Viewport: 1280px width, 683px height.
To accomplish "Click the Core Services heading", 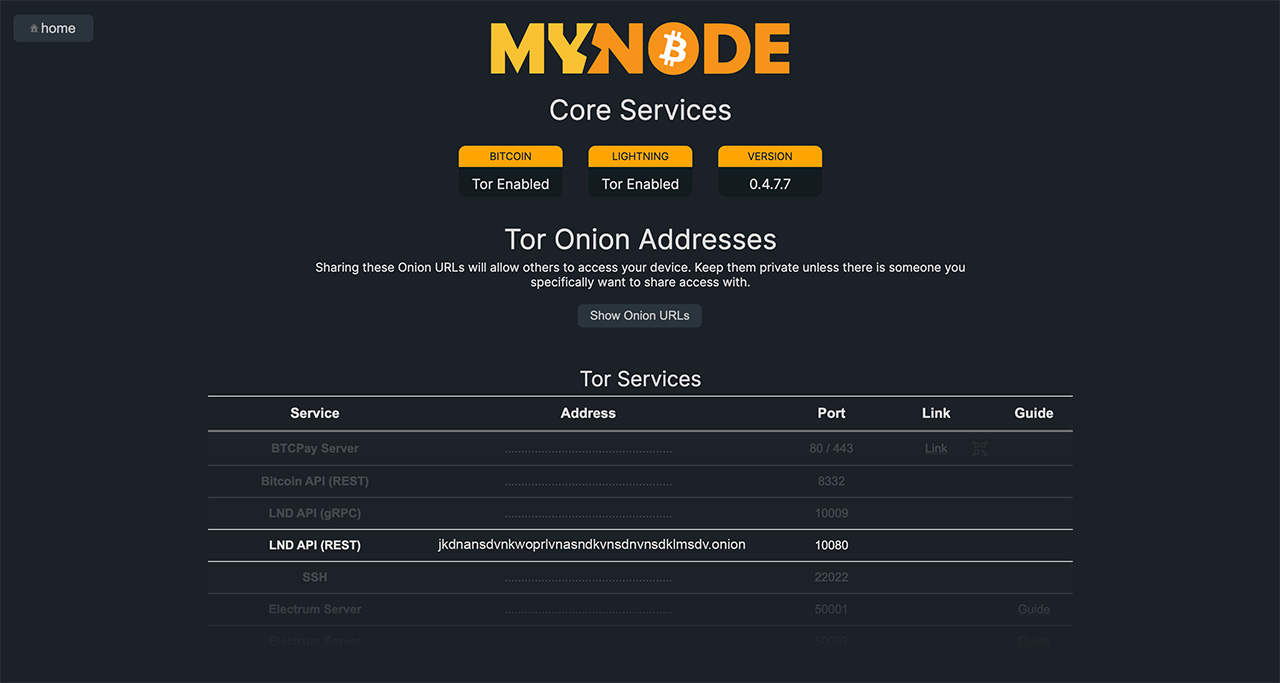I will (x=640, y=110).
